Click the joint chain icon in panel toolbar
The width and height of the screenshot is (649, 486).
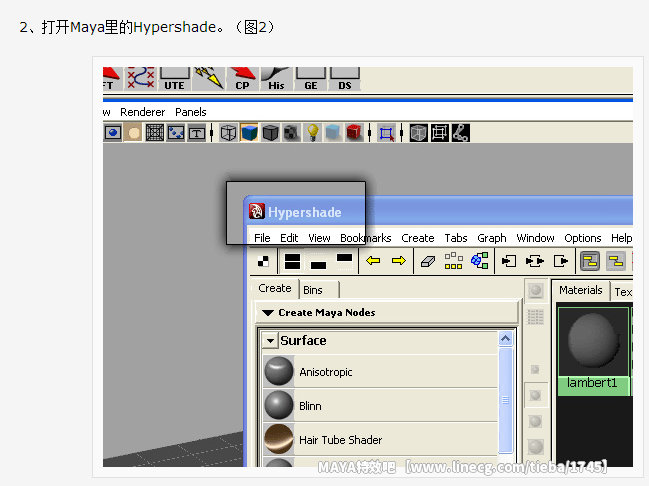coord(460,133)
